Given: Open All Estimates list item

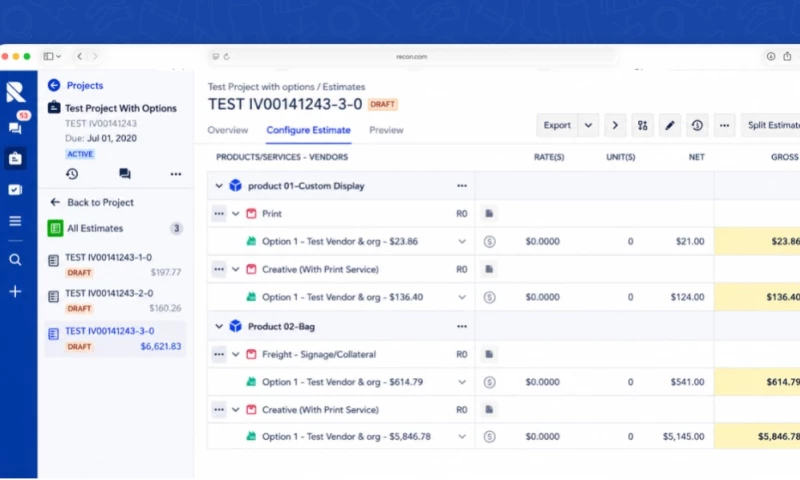Looking at the screenshot, I should 116,228.
